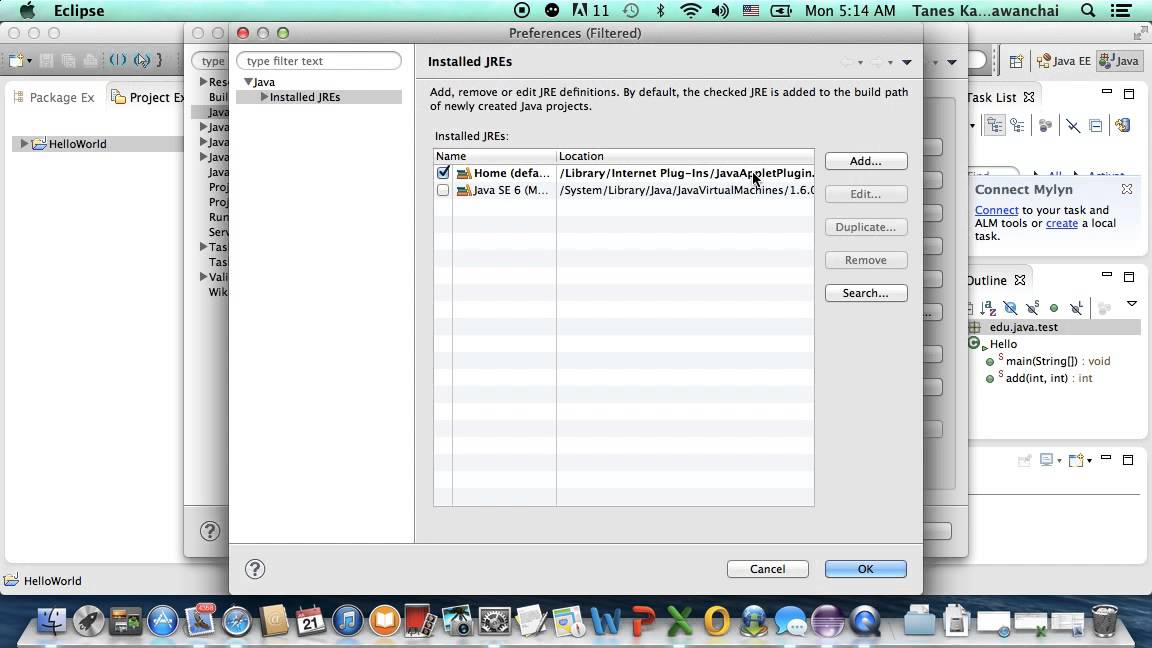Follow the create link in Mylyn notice

1062,223
